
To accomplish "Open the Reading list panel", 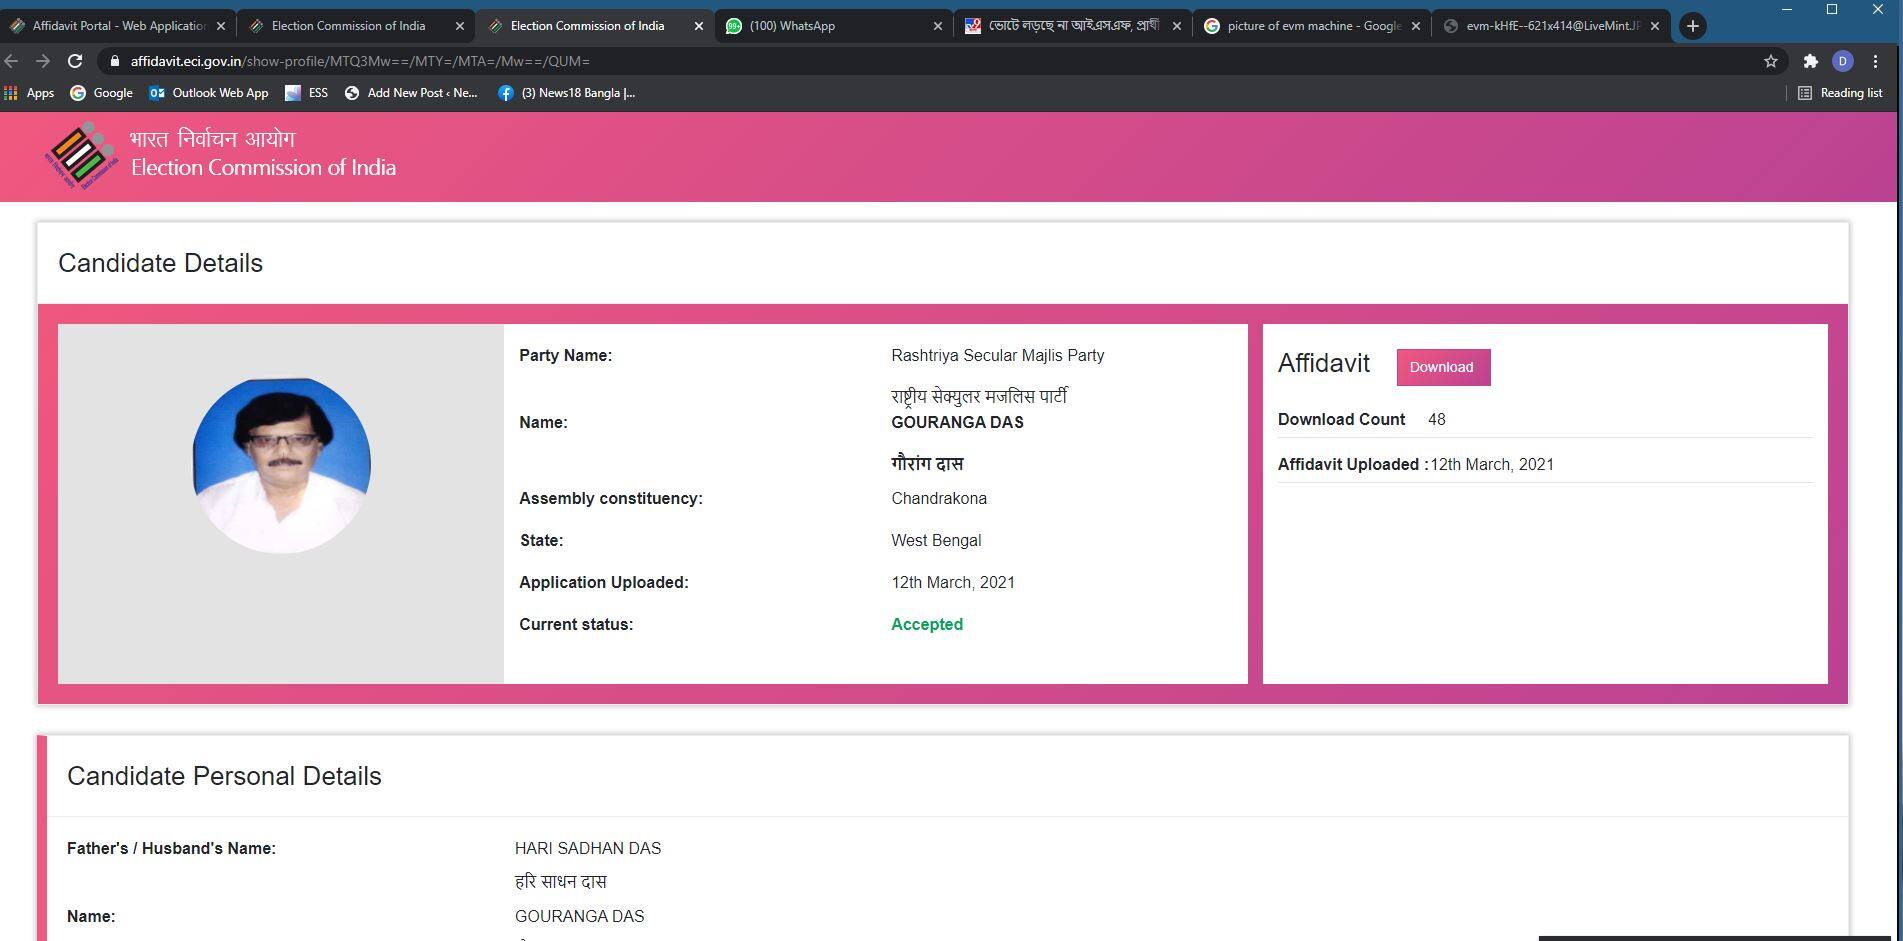I will pyautogui.click(x=1839, y=93).
